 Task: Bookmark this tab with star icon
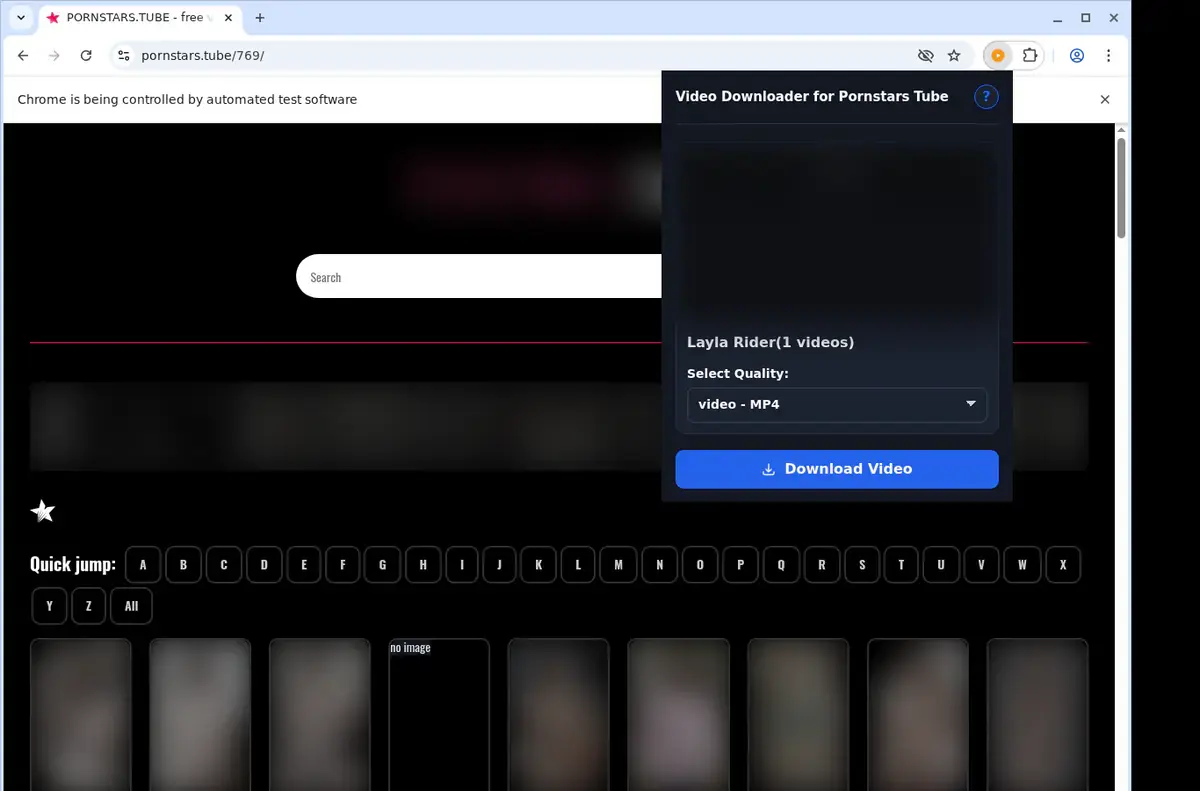click(x=954, y=56)
